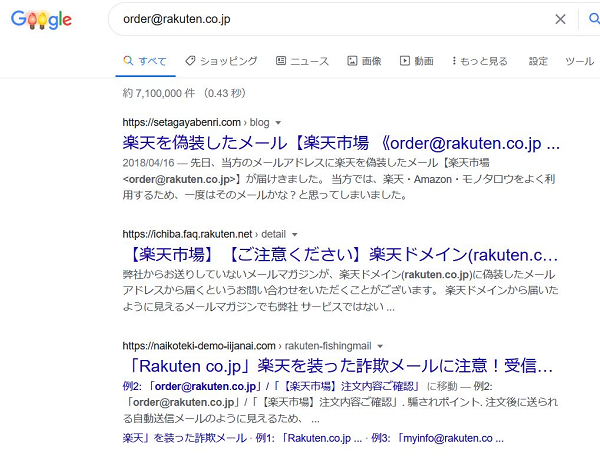This screenshot has width=600, height=474.
Task: Switch to the ニュース tab
Action: 302,61
